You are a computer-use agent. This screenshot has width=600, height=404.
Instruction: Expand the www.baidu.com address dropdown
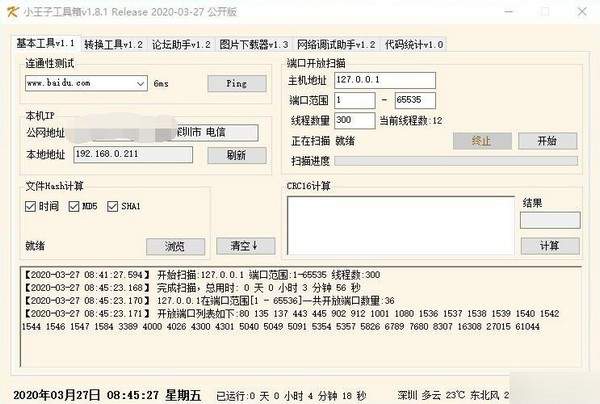[x=139, y=83]
